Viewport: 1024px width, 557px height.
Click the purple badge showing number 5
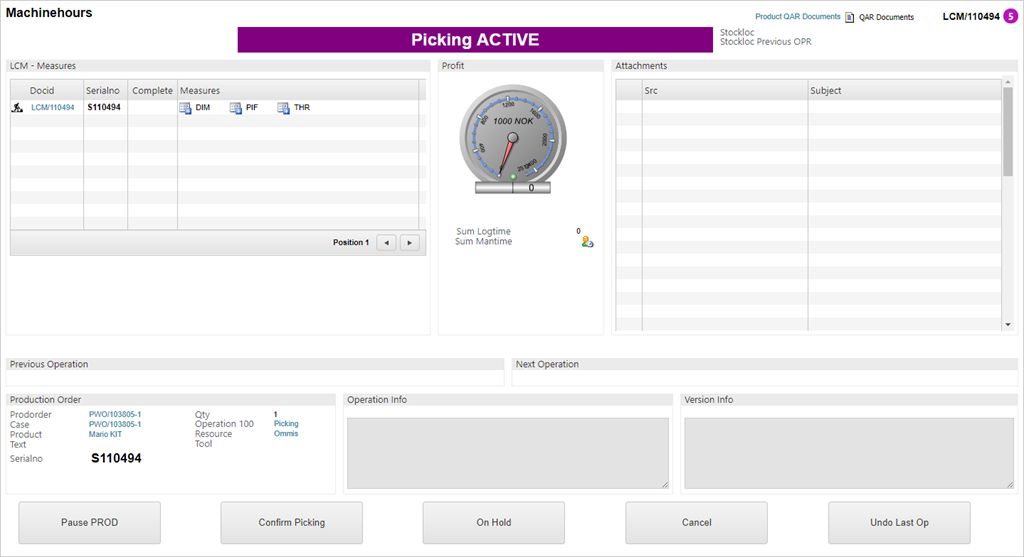coord(1010,16)
